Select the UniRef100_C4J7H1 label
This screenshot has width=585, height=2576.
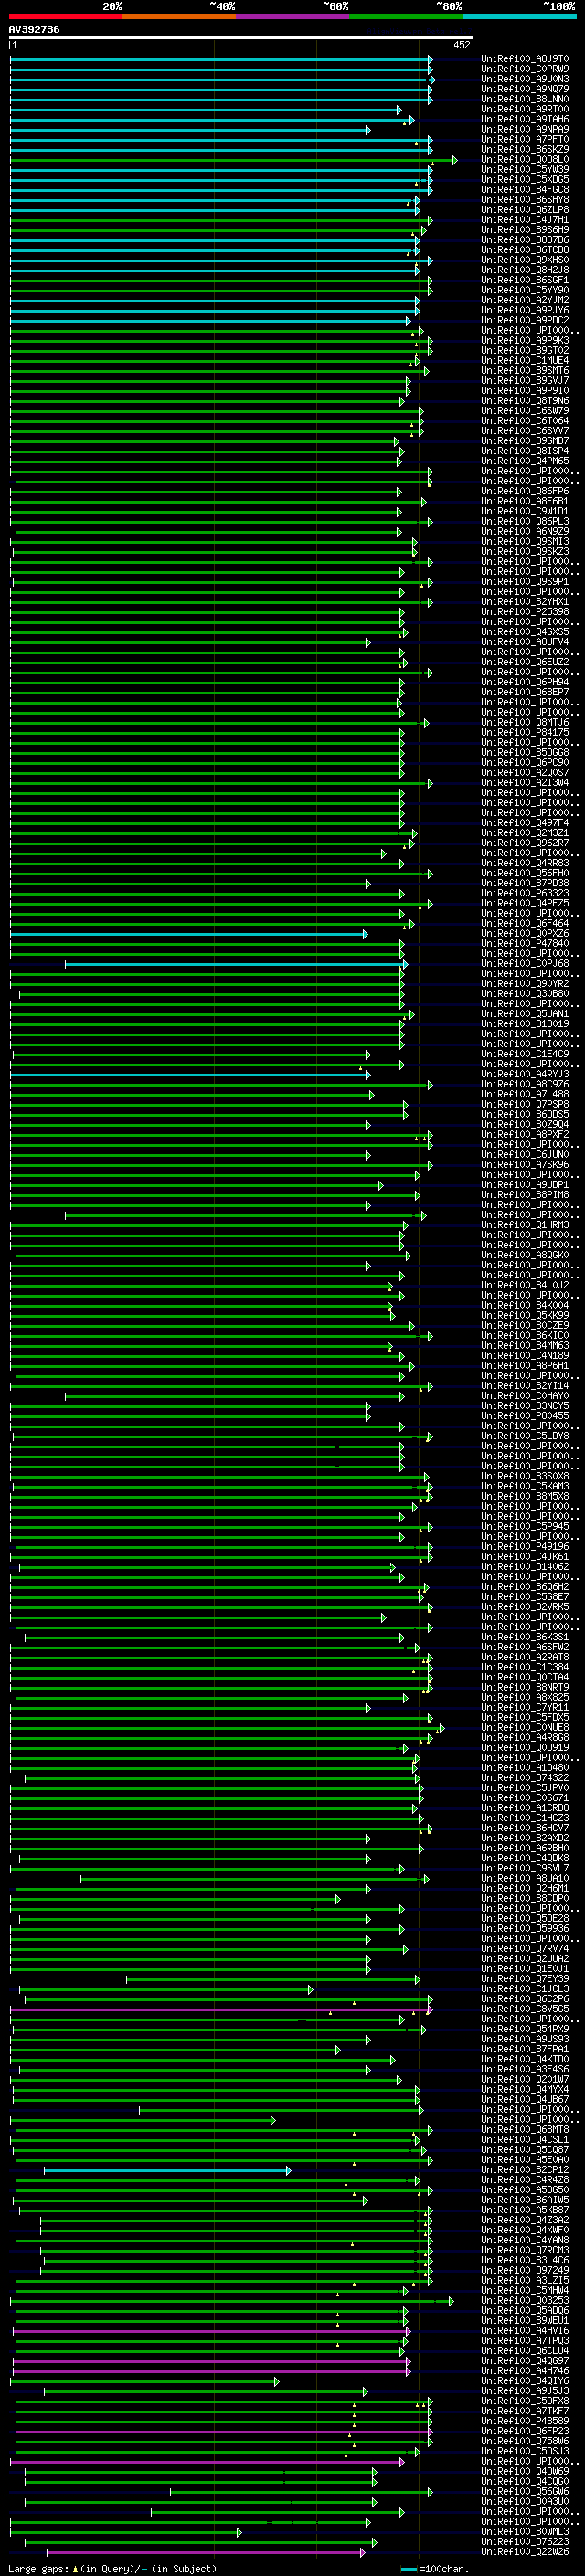pos(525,219)
